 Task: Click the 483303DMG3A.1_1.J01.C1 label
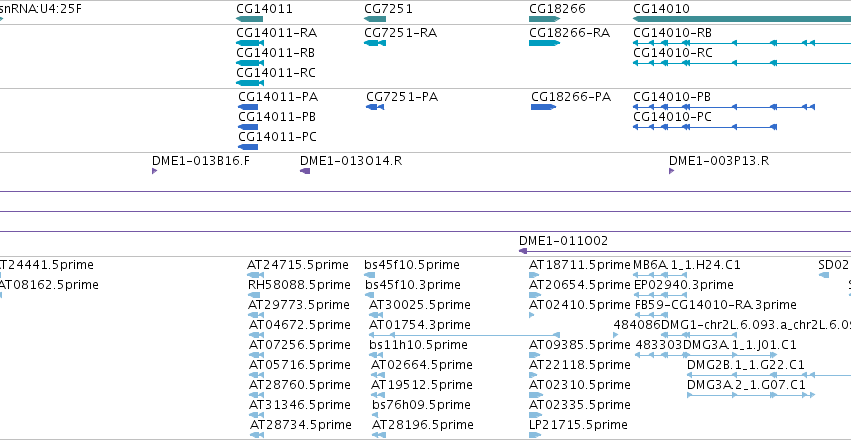coord(716,345)
